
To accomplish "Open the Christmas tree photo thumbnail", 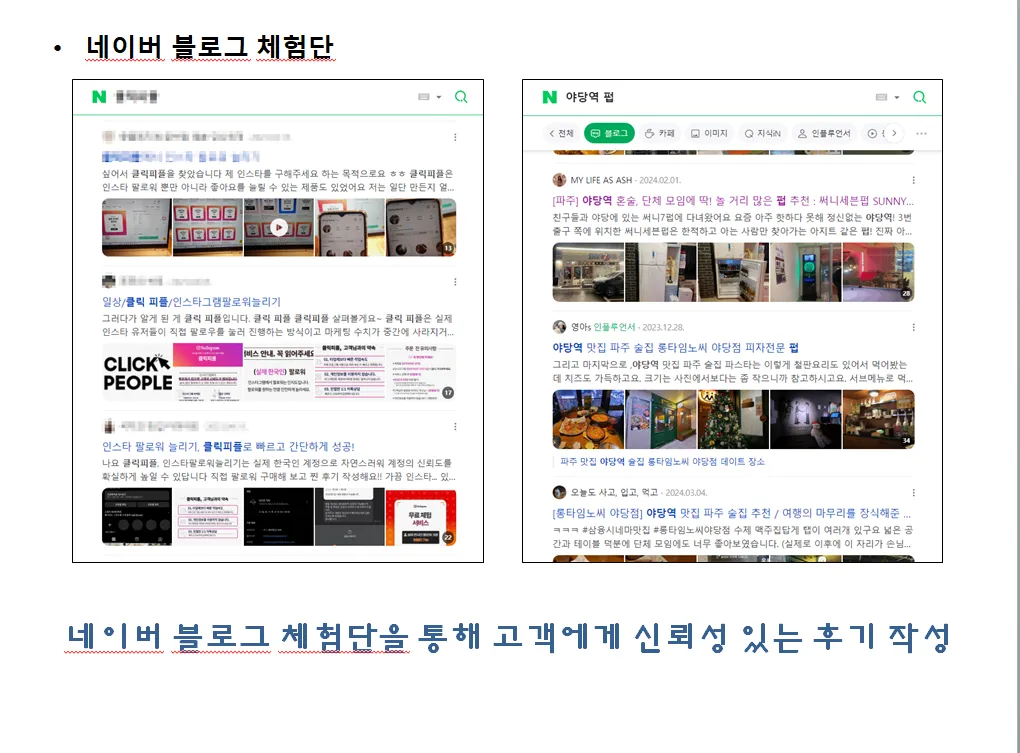I will pyautogui.click(x=733, y=419).
